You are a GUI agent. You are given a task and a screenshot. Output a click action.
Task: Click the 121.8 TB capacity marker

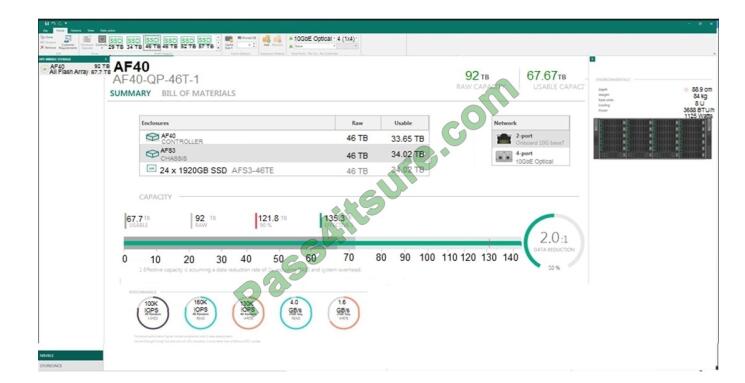pyautogui.click(x=272, y=220)
